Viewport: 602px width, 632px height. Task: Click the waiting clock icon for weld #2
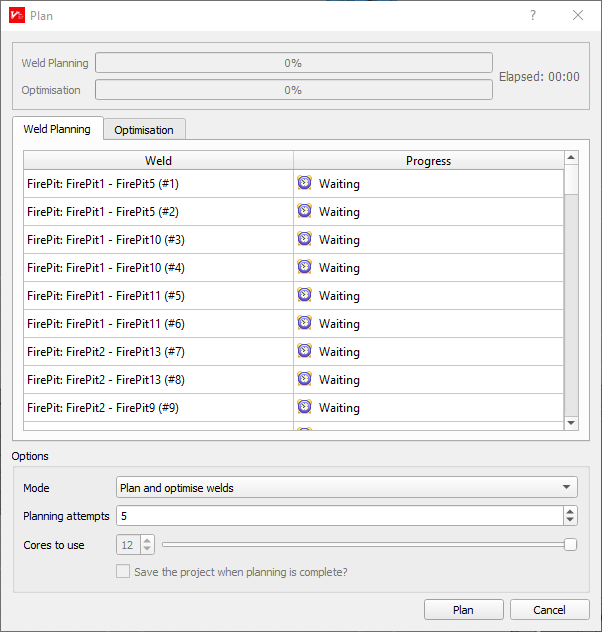coord(305,211)
